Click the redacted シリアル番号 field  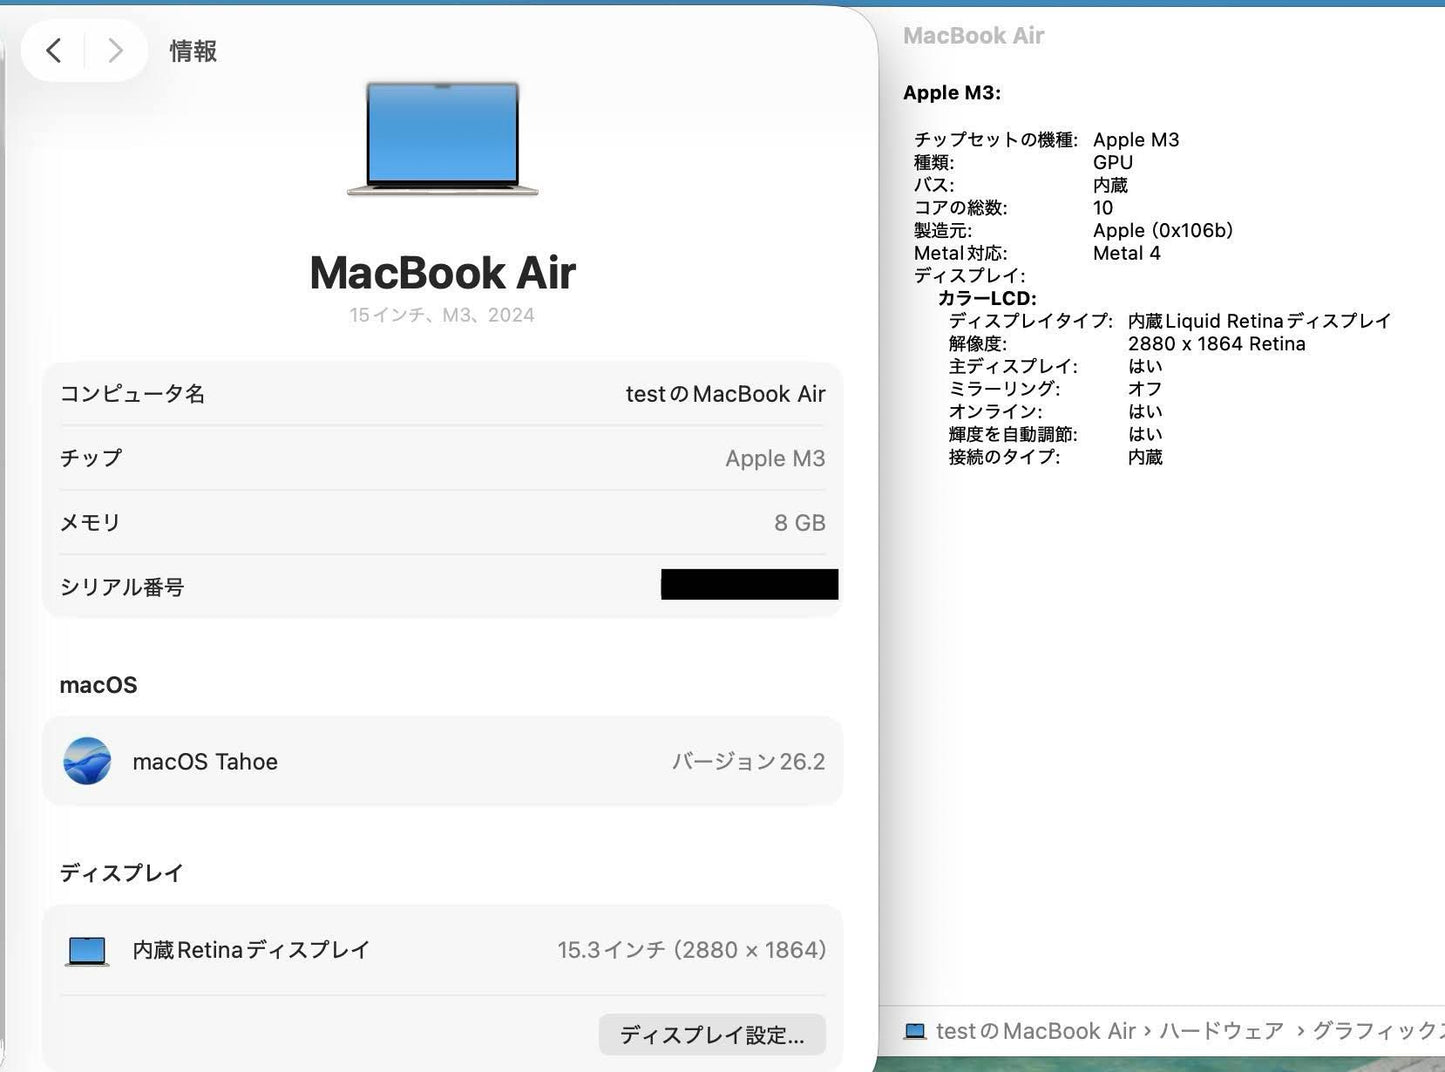coord(749,585)
